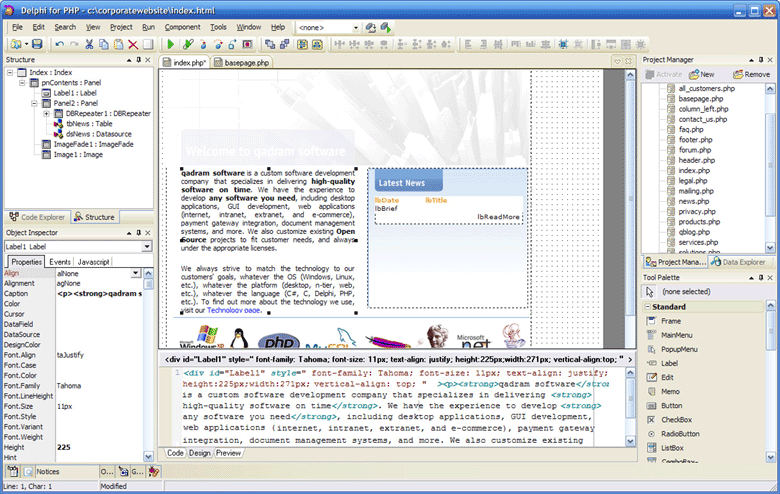Open the Tools menu
780x494 pixels.
(x=218, y=27)
